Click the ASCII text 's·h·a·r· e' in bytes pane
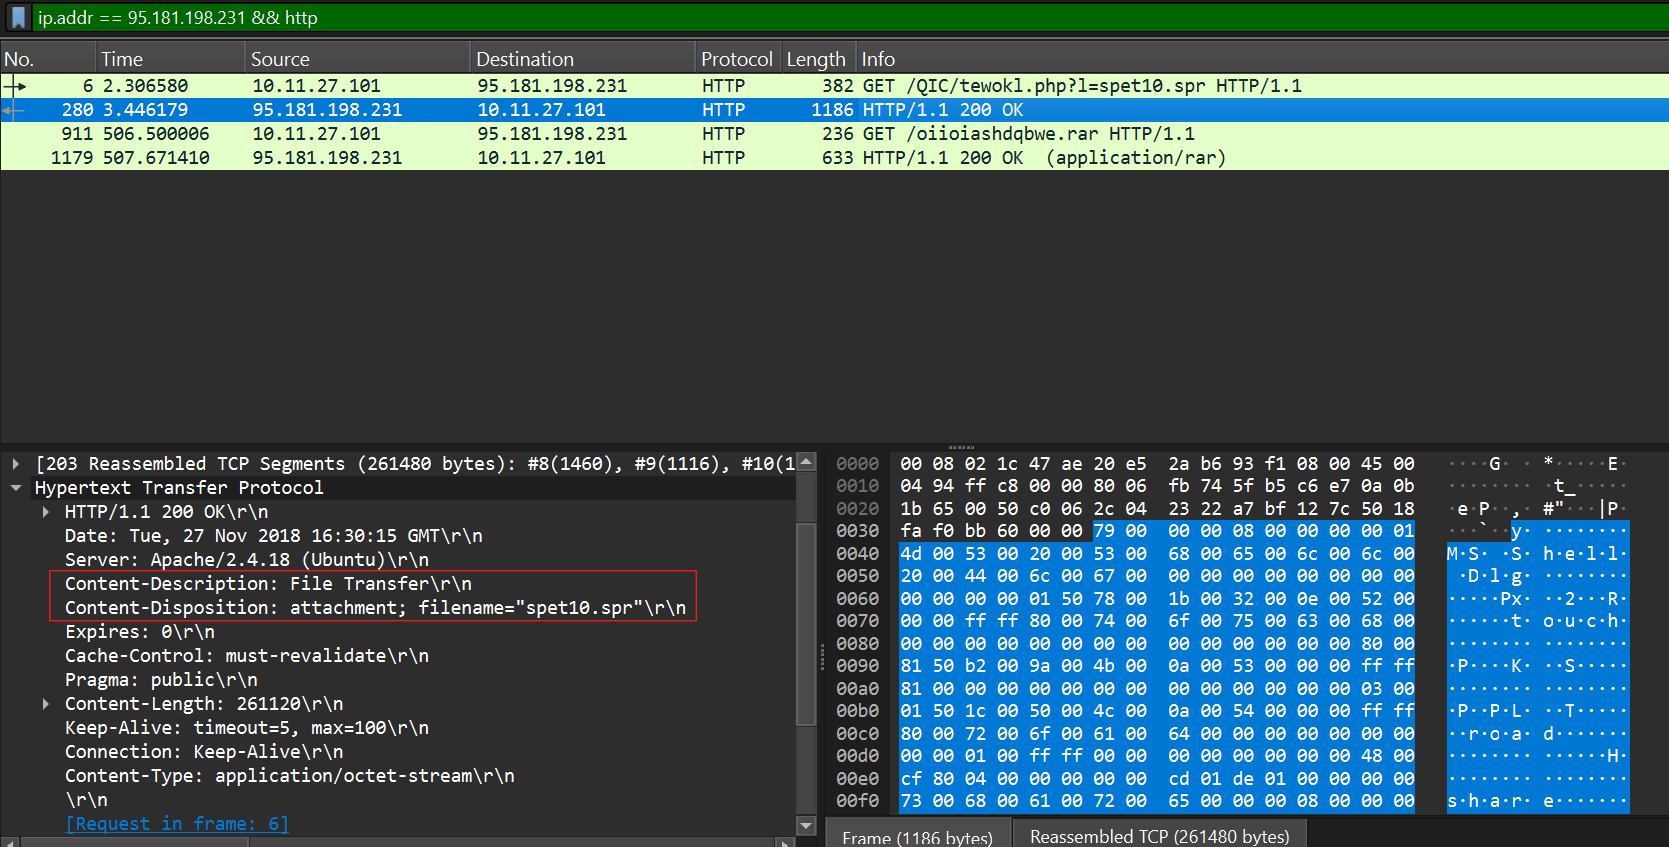 [x=1501, y=801]
